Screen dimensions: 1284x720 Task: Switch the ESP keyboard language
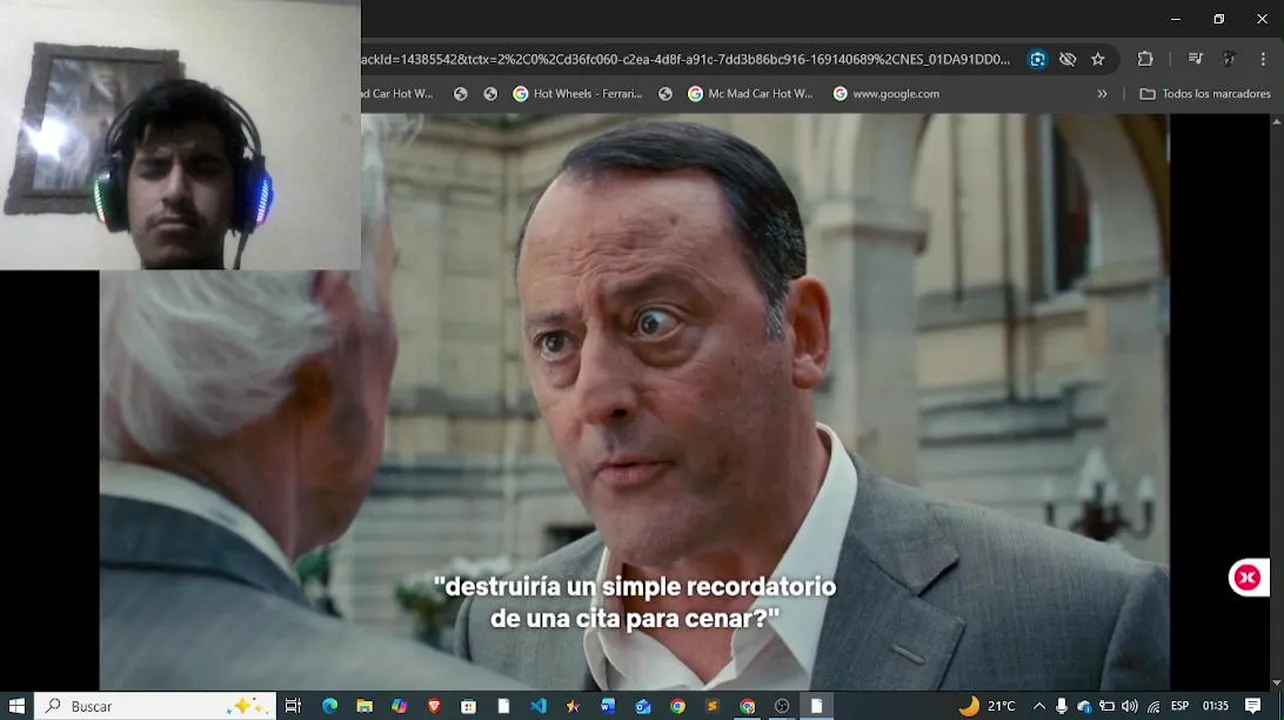point(1180,706)
